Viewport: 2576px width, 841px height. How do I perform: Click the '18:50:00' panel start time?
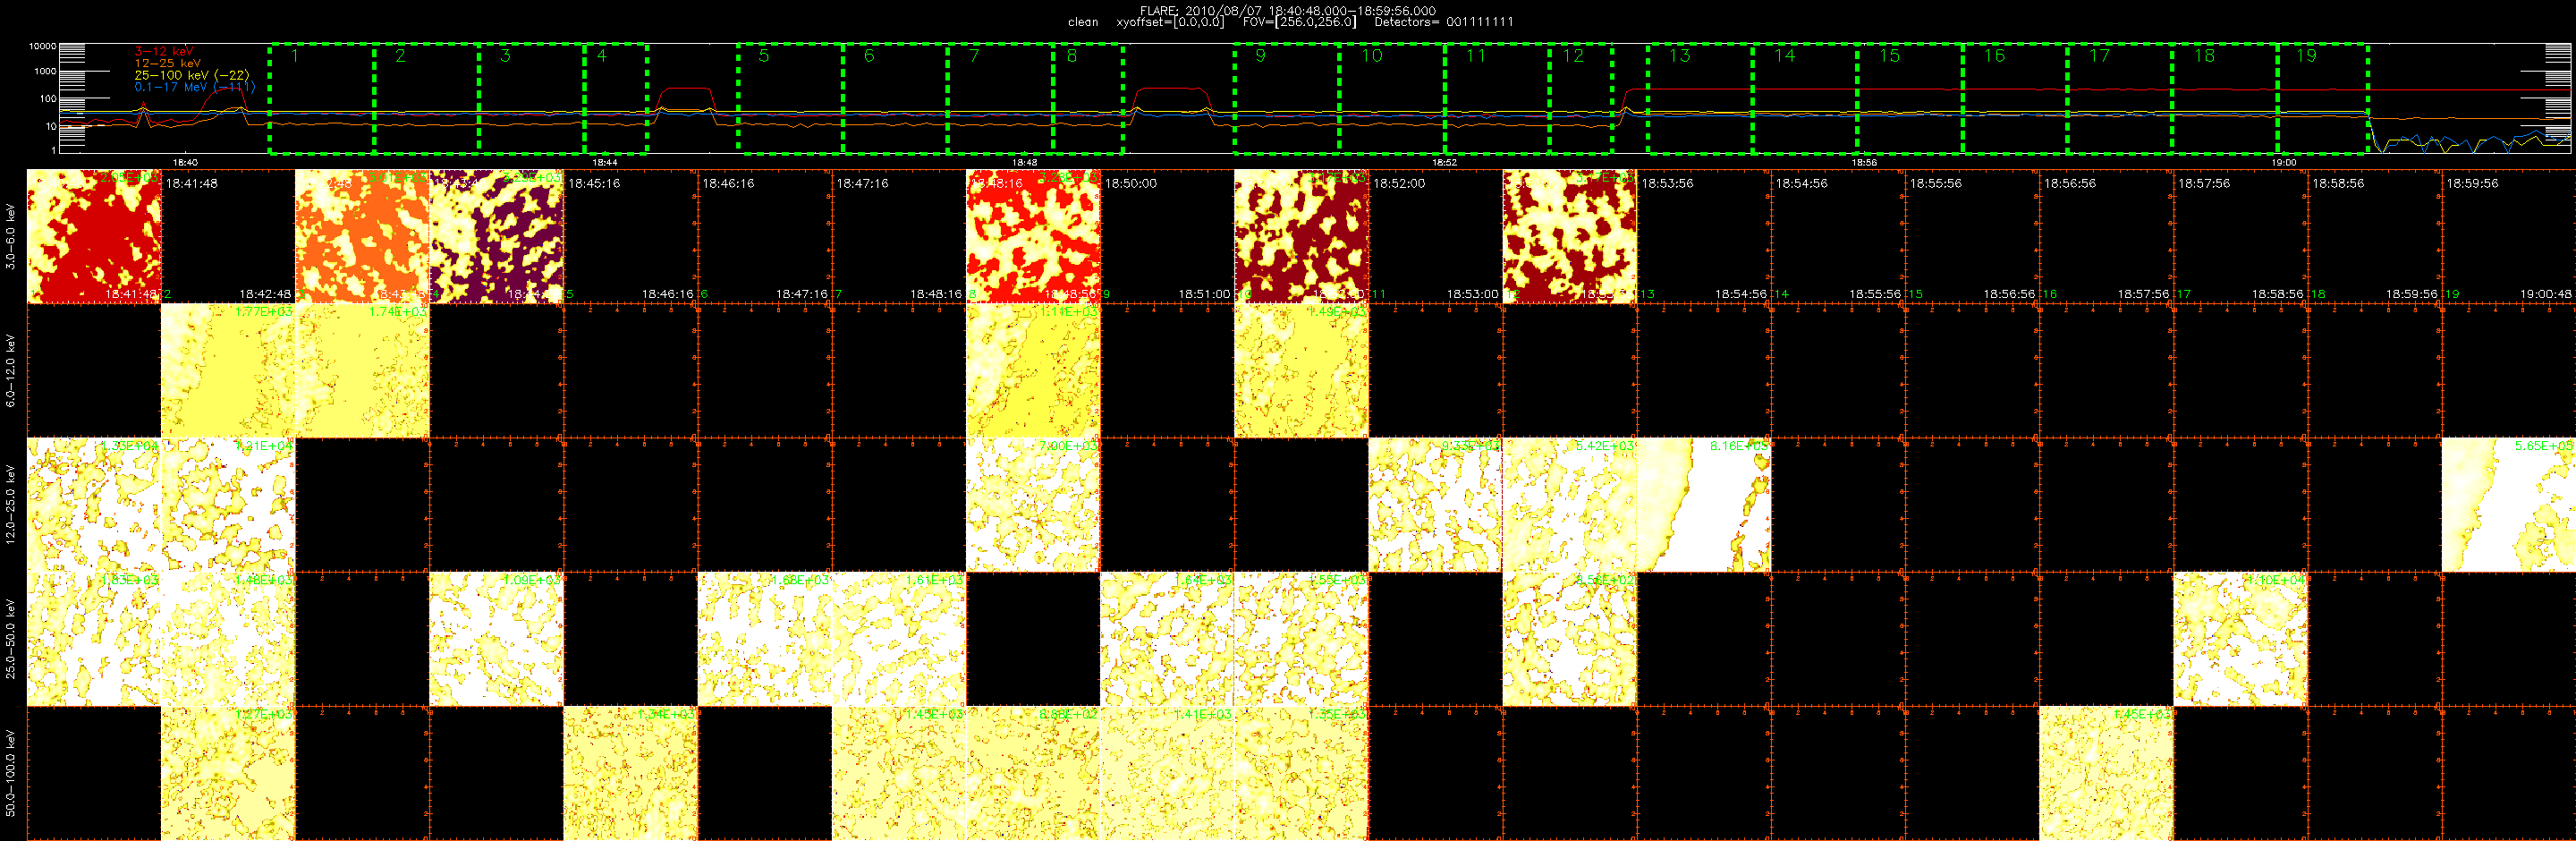pyautogui.click(x=1130, y=184)
